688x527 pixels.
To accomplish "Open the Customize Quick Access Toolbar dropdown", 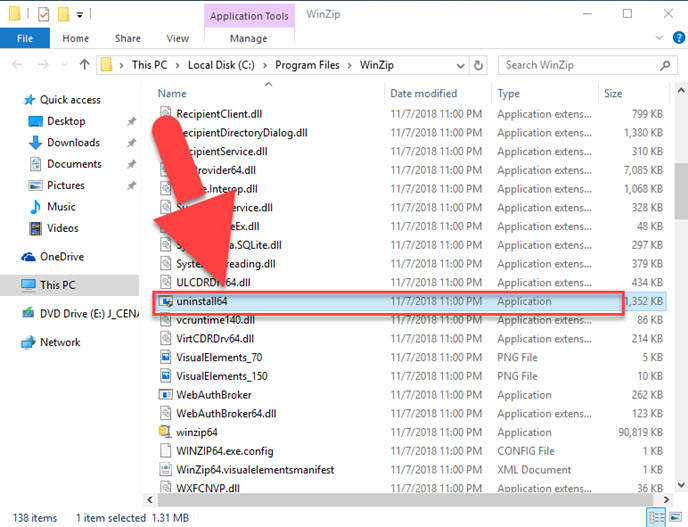I will (80, 15).
